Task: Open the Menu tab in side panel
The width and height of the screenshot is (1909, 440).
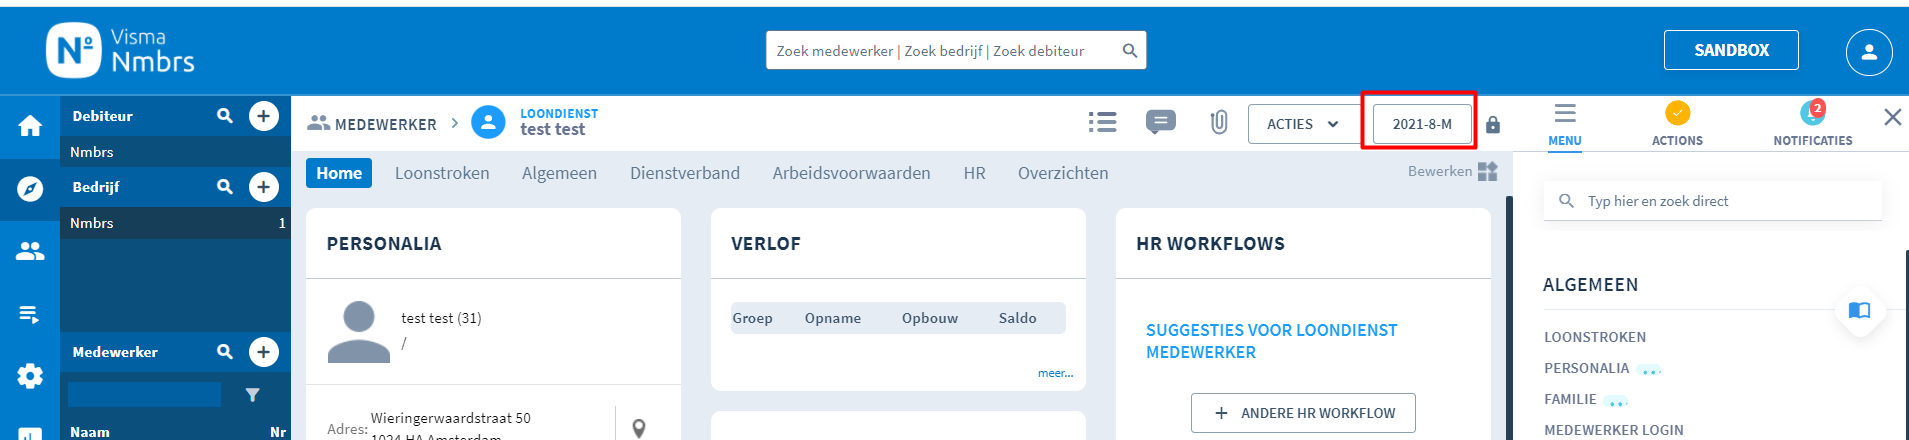Action: coord(1565,125)
